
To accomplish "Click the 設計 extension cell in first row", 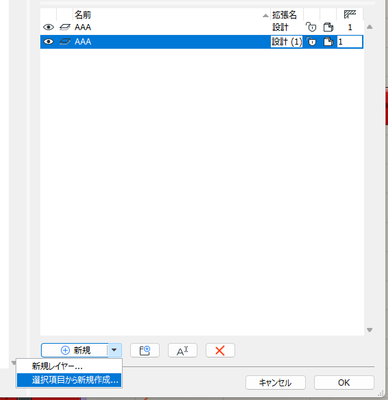I will point(280,27).
